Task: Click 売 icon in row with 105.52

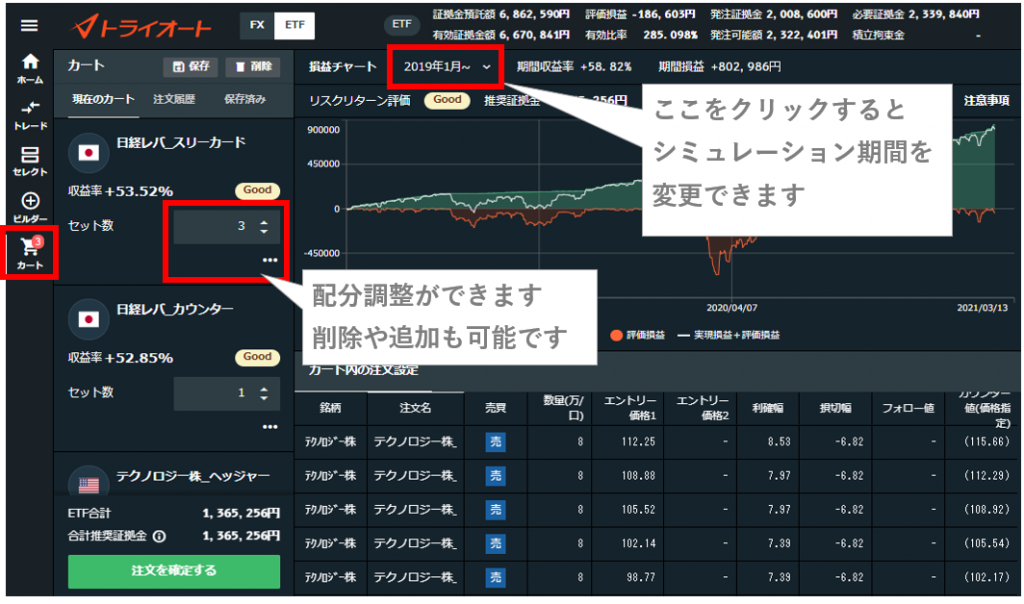Action: (x=496, y=509)
